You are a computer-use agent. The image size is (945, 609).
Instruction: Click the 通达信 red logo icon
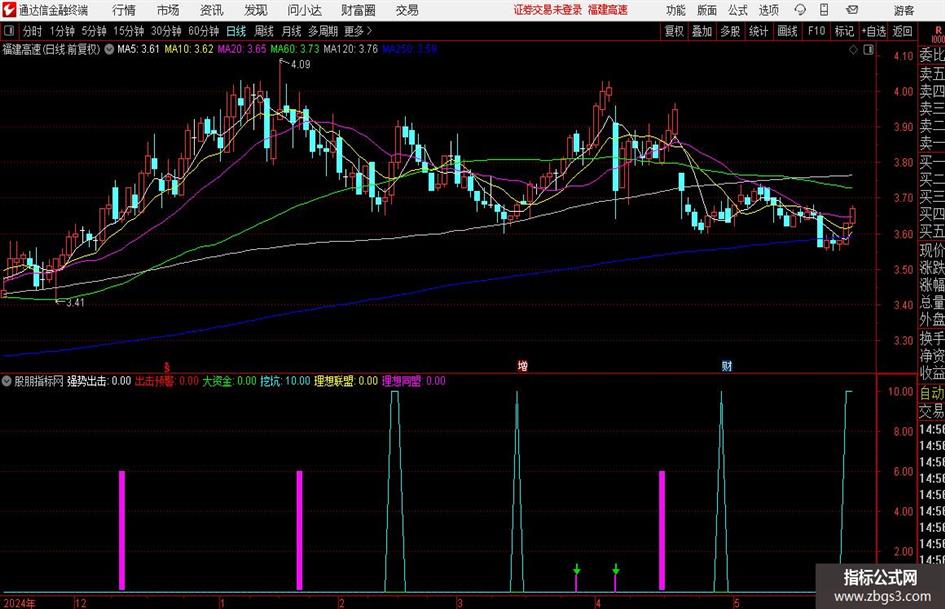pos(8,10)
